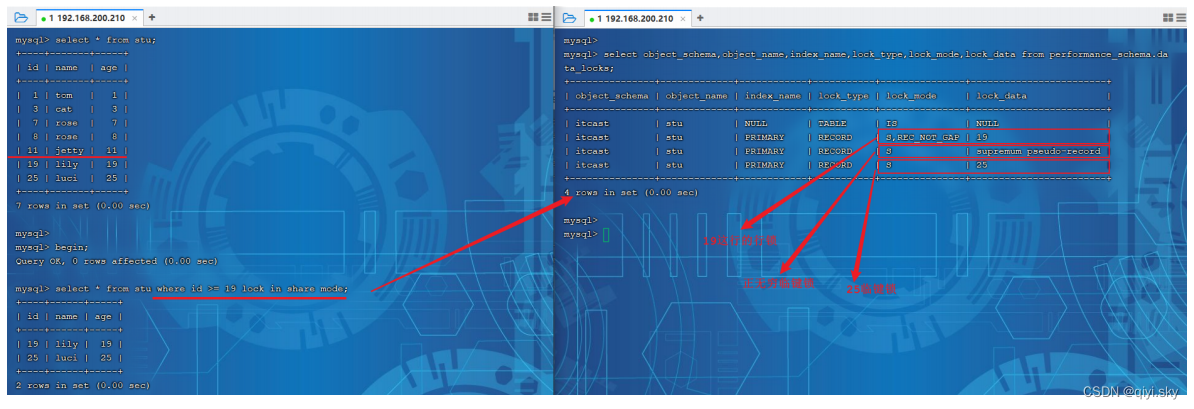Viewport: 1194px width, 409px height.
Task: Select 'rose' in the id 7 row
Action: tap(66, 123)
